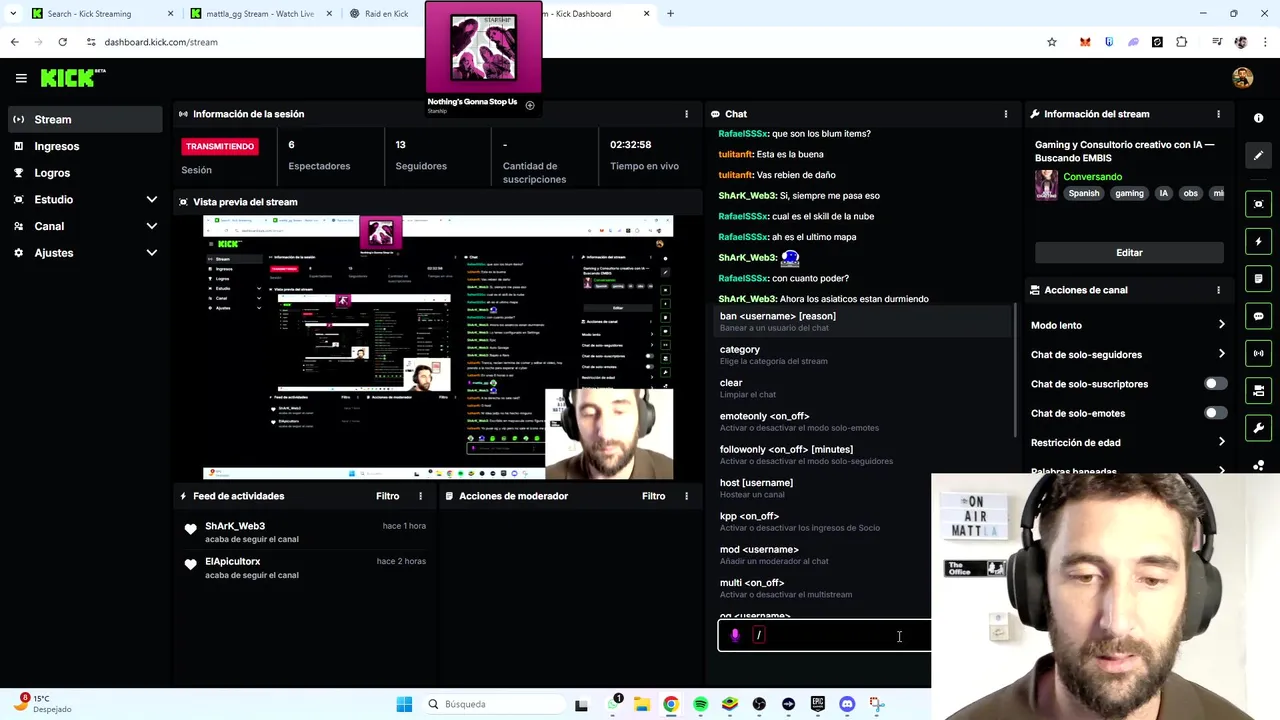
Task: Open the user avatar in the header
Action: coord(1243,78)
